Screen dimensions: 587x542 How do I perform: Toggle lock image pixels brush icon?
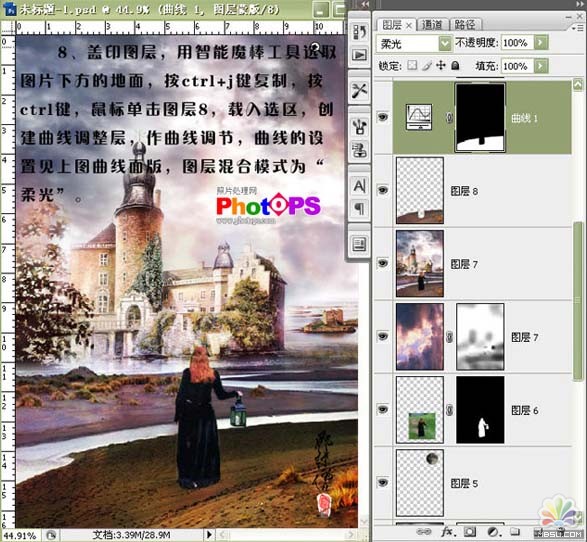click(427, 66)
